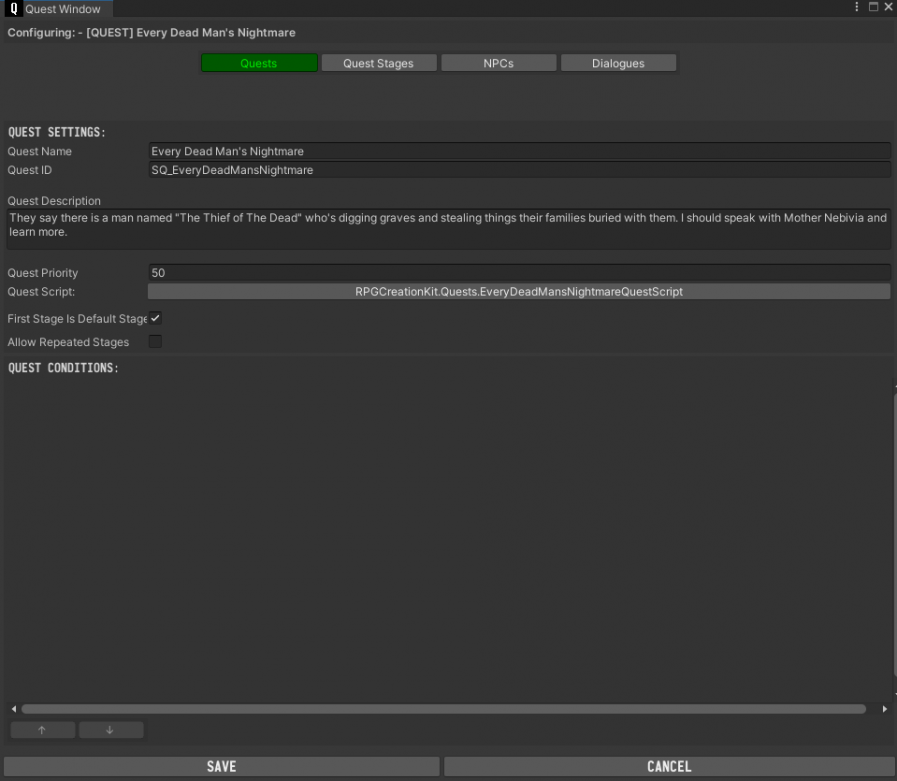Switch to the Quest Stages tab
Image resolution: width=897 pixels, height=781 pixels.
378,63
